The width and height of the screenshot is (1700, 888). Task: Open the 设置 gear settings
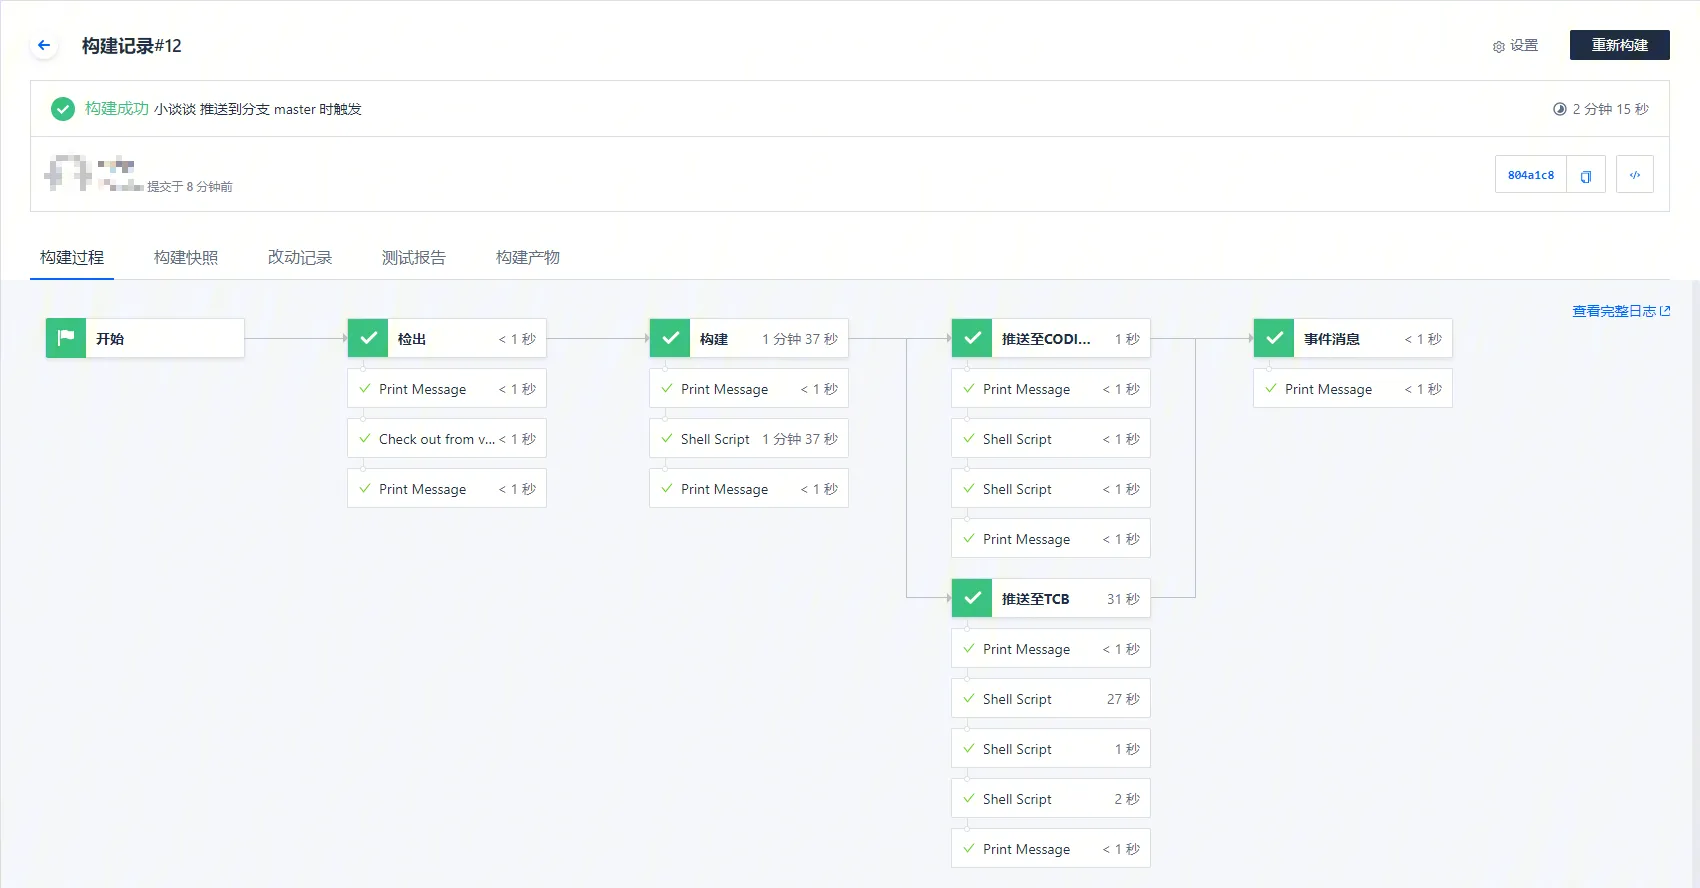(x=1515, y=46)
